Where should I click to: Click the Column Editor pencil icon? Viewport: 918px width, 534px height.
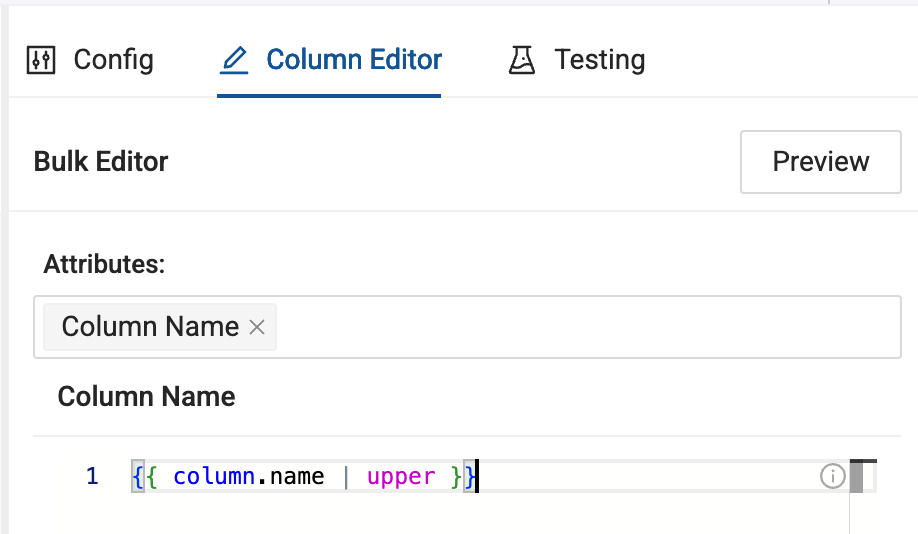coord(234,60)
